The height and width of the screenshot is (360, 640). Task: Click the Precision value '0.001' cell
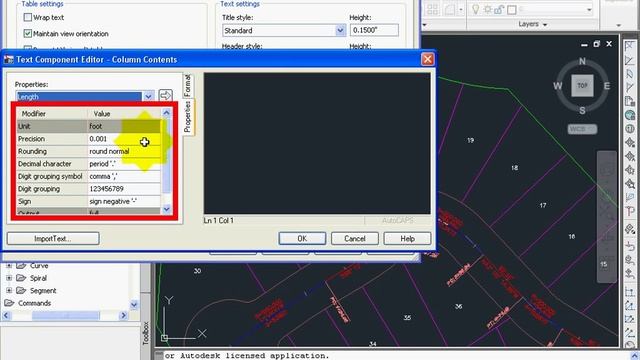pos(124,139)
